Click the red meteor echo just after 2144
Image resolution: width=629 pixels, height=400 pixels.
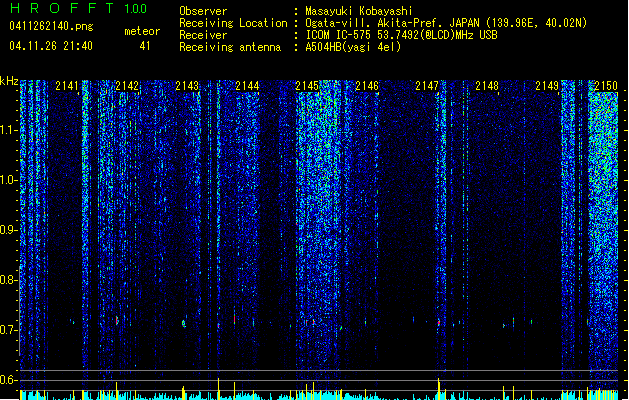pyautogui.click(x=234, y=319)
